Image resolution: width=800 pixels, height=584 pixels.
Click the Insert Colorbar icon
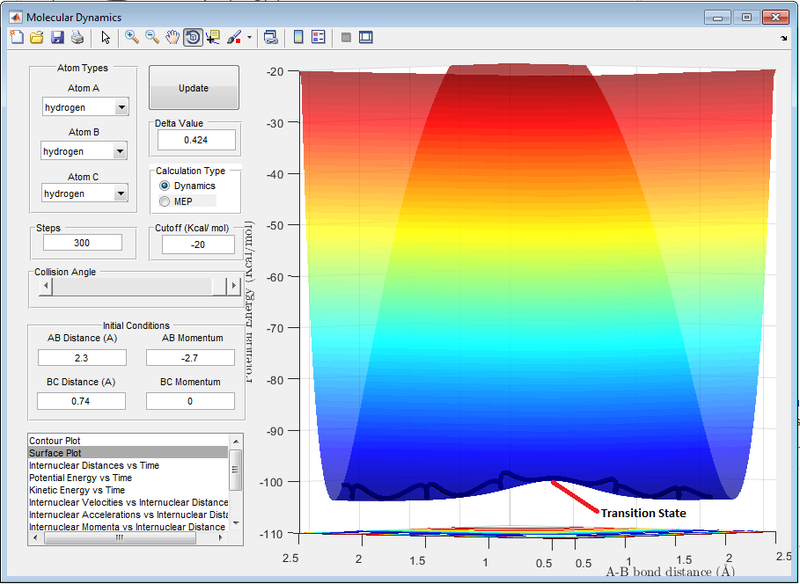click(298, 38)
